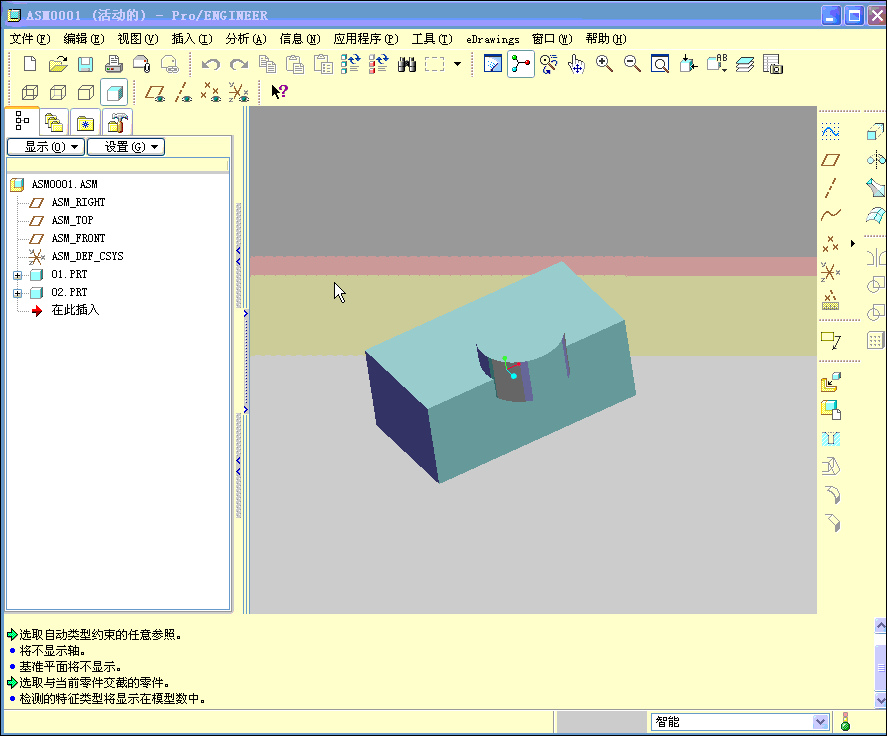887x736 pixels.
Task: Toggle coordinate systems visibility
Action: 239,92
